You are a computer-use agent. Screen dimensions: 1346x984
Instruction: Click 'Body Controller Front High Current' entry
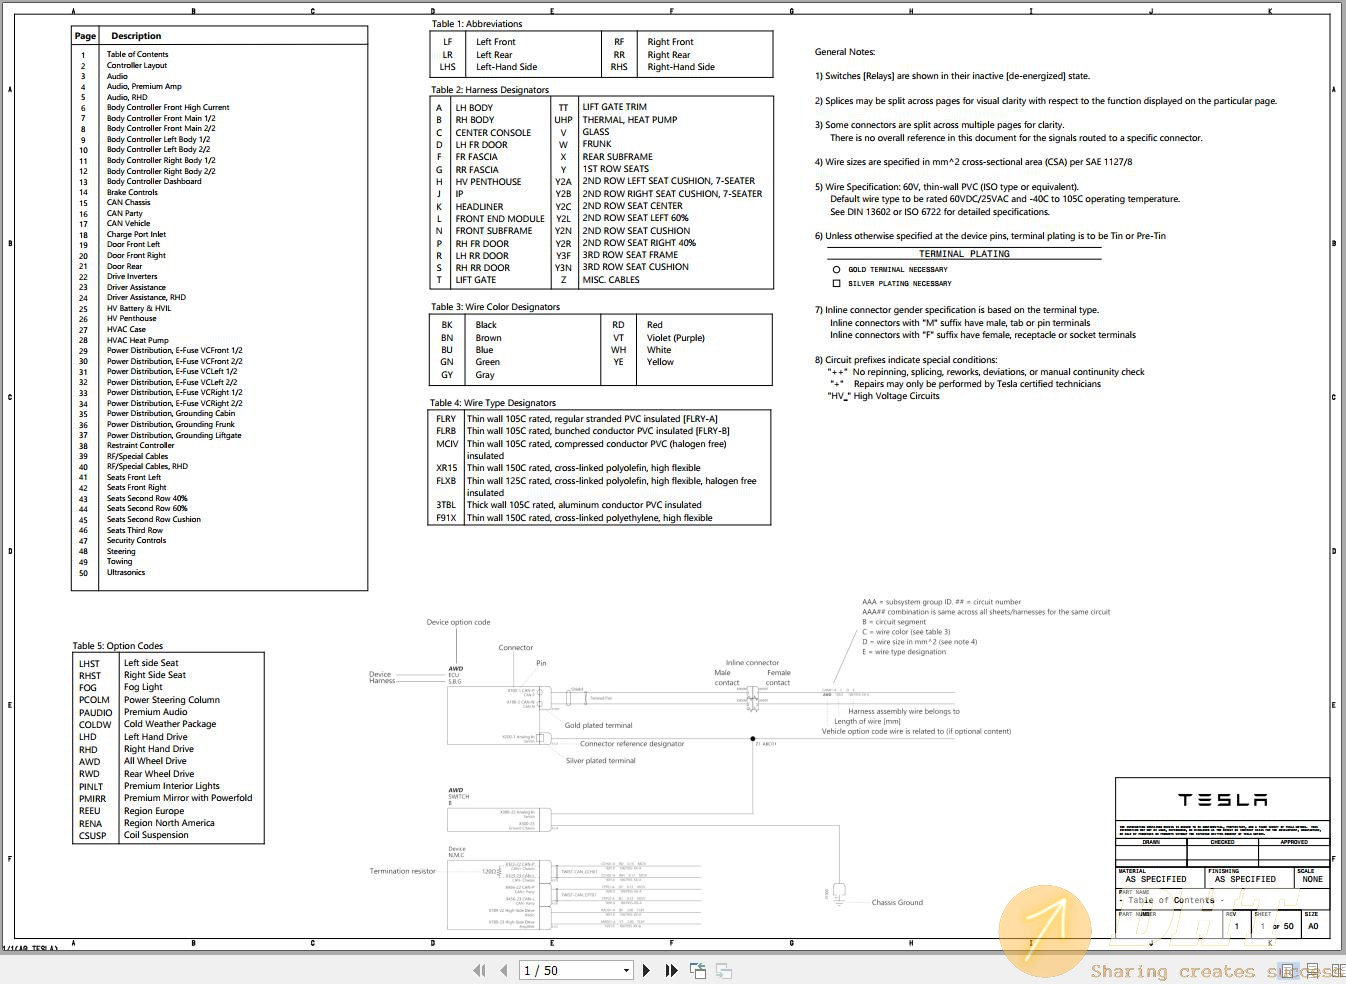[168, 107]
